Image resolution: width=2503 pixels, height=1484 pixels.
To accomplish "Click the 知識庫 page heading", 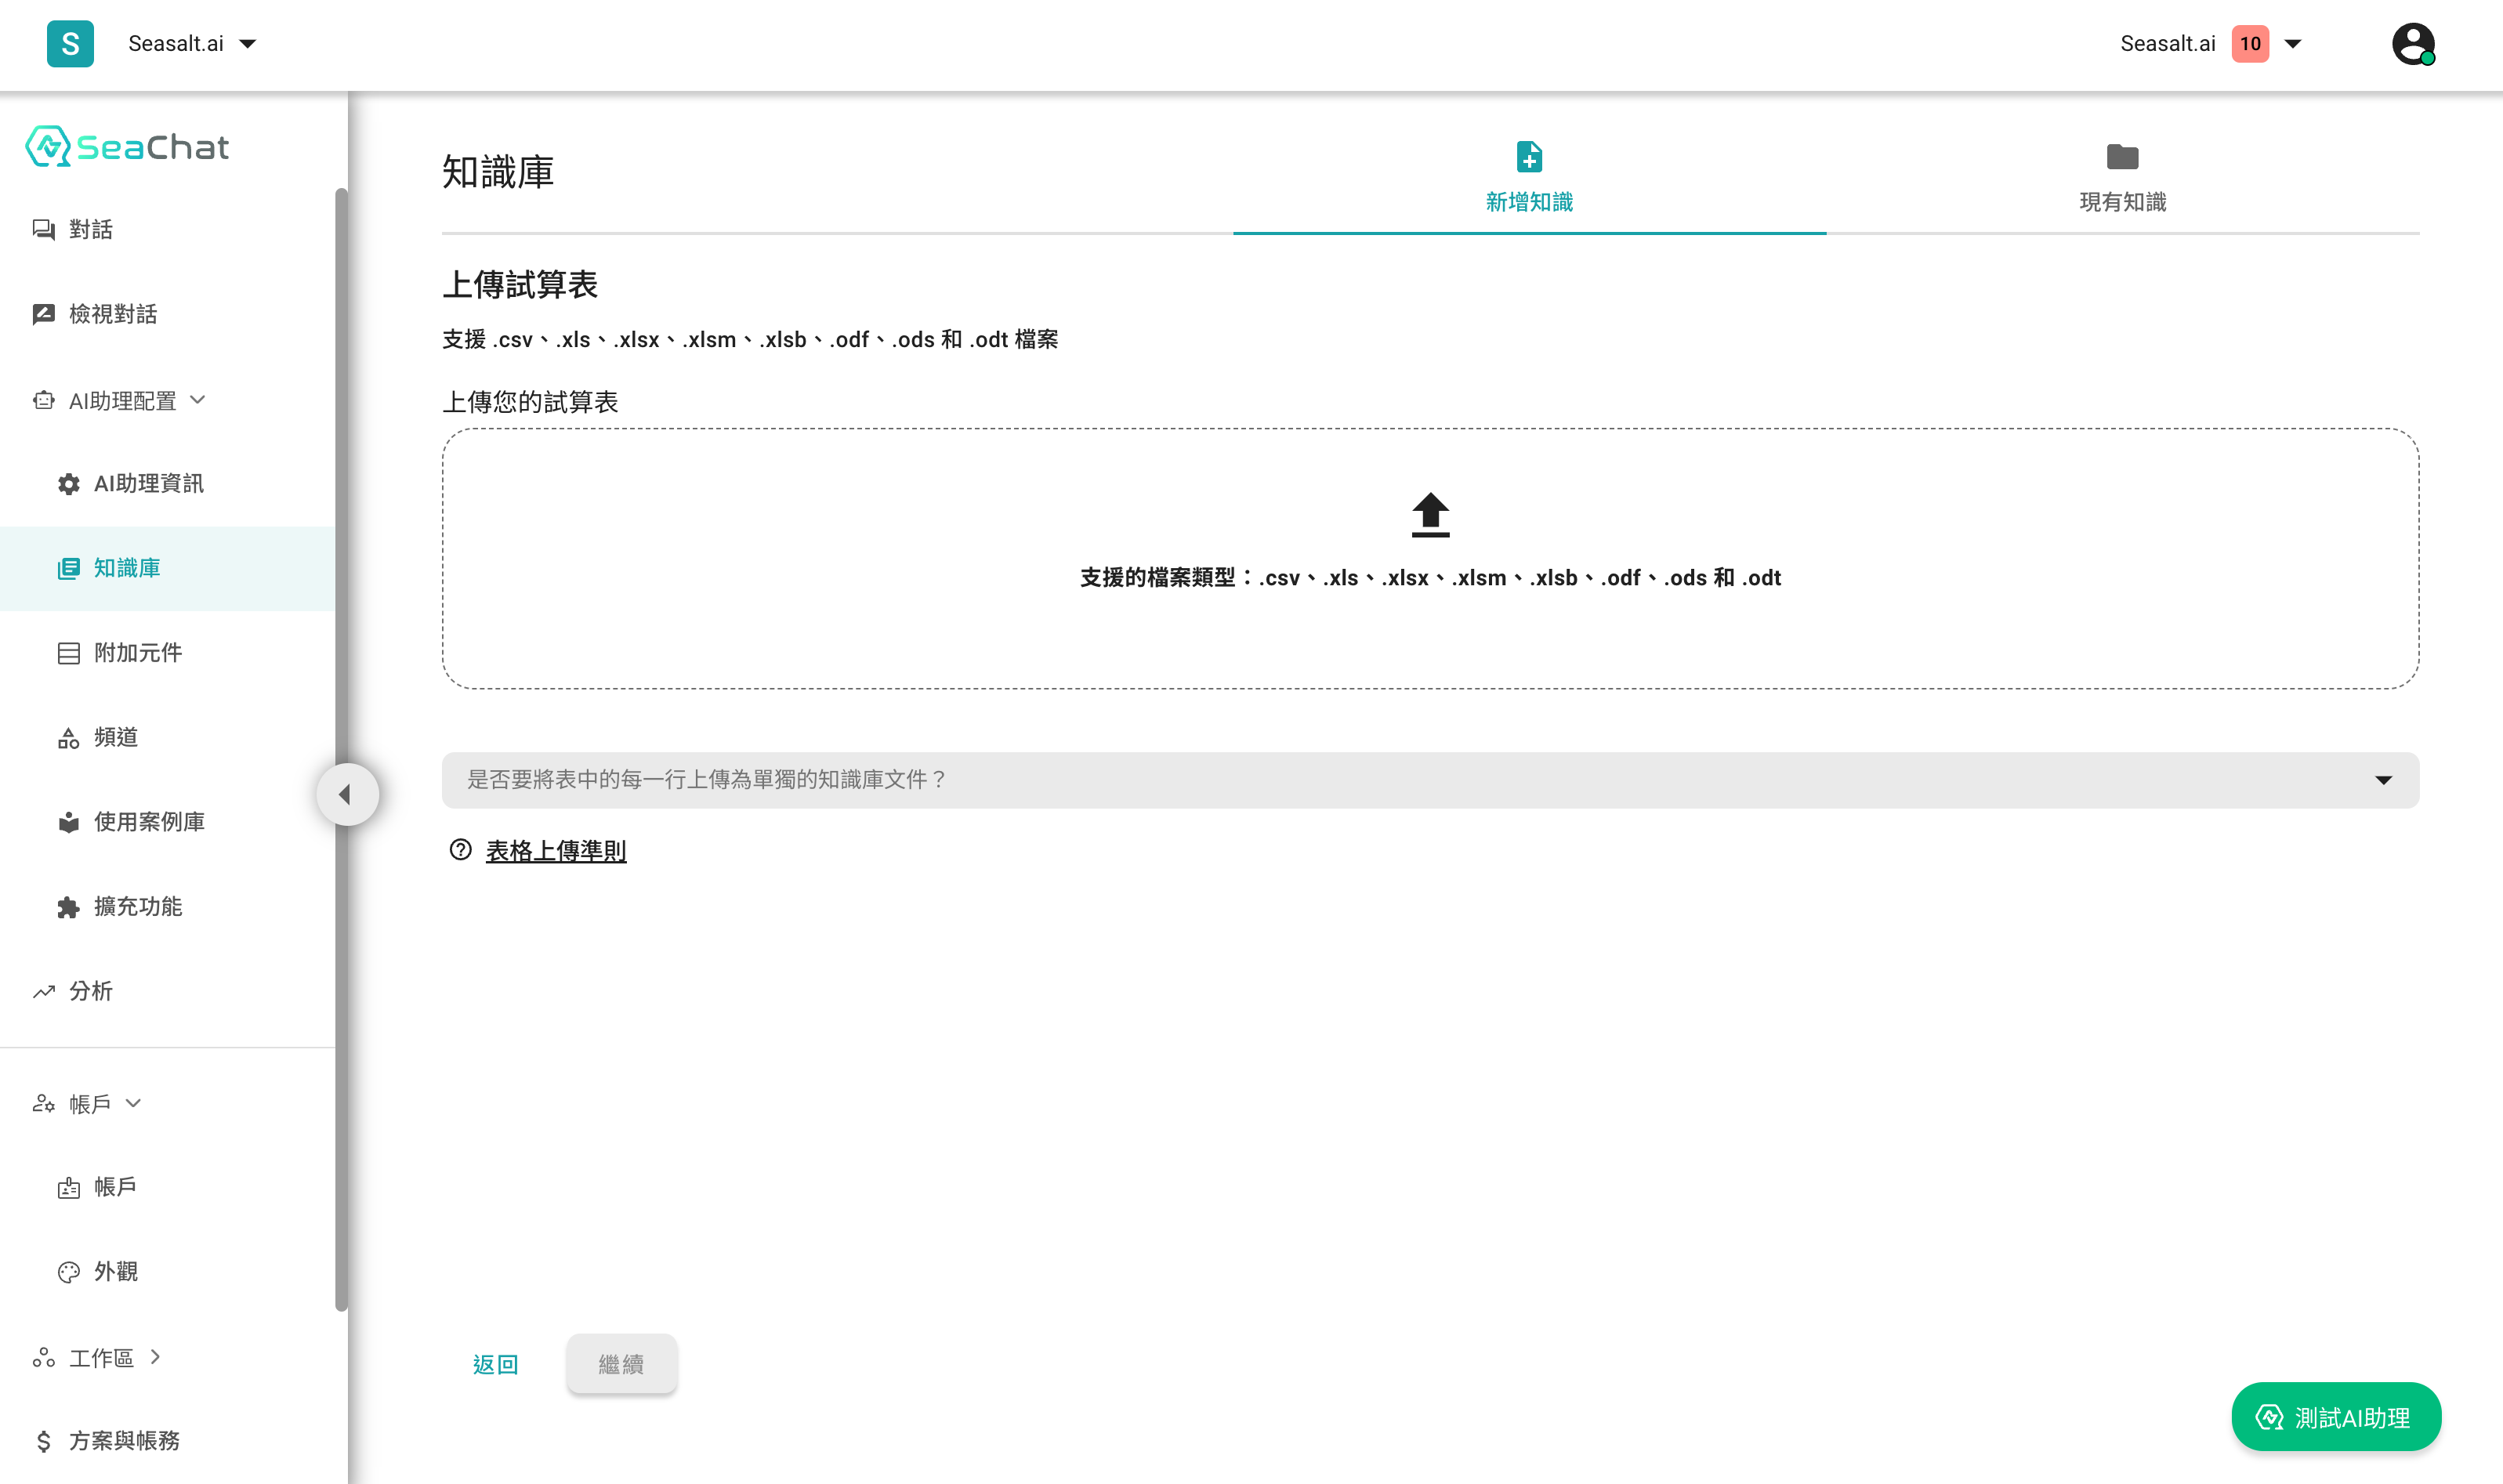I will coord(498,172).
